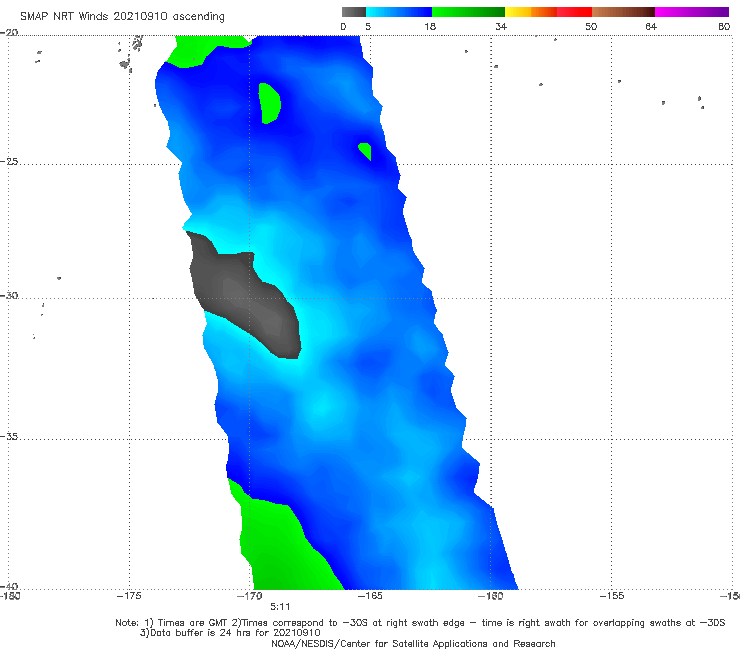Click the longitude axis label '-155'
The height and width of the screenshot is (650, 740).
click(612, 596)
